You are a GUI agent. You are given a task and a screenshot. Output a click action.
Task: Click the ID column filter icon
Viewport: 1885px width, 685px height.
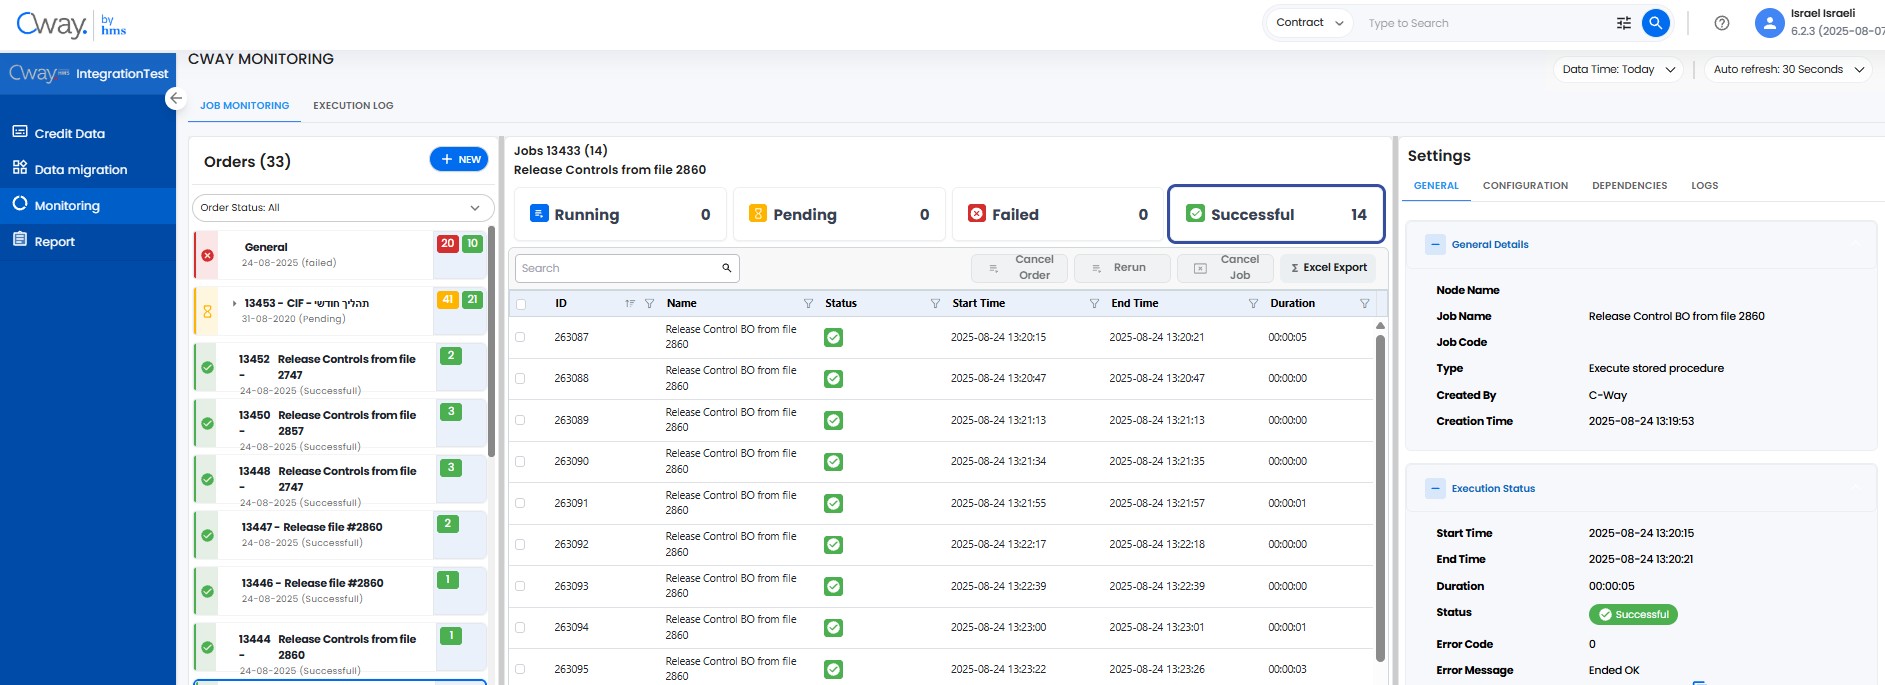(x=649, y=304)
